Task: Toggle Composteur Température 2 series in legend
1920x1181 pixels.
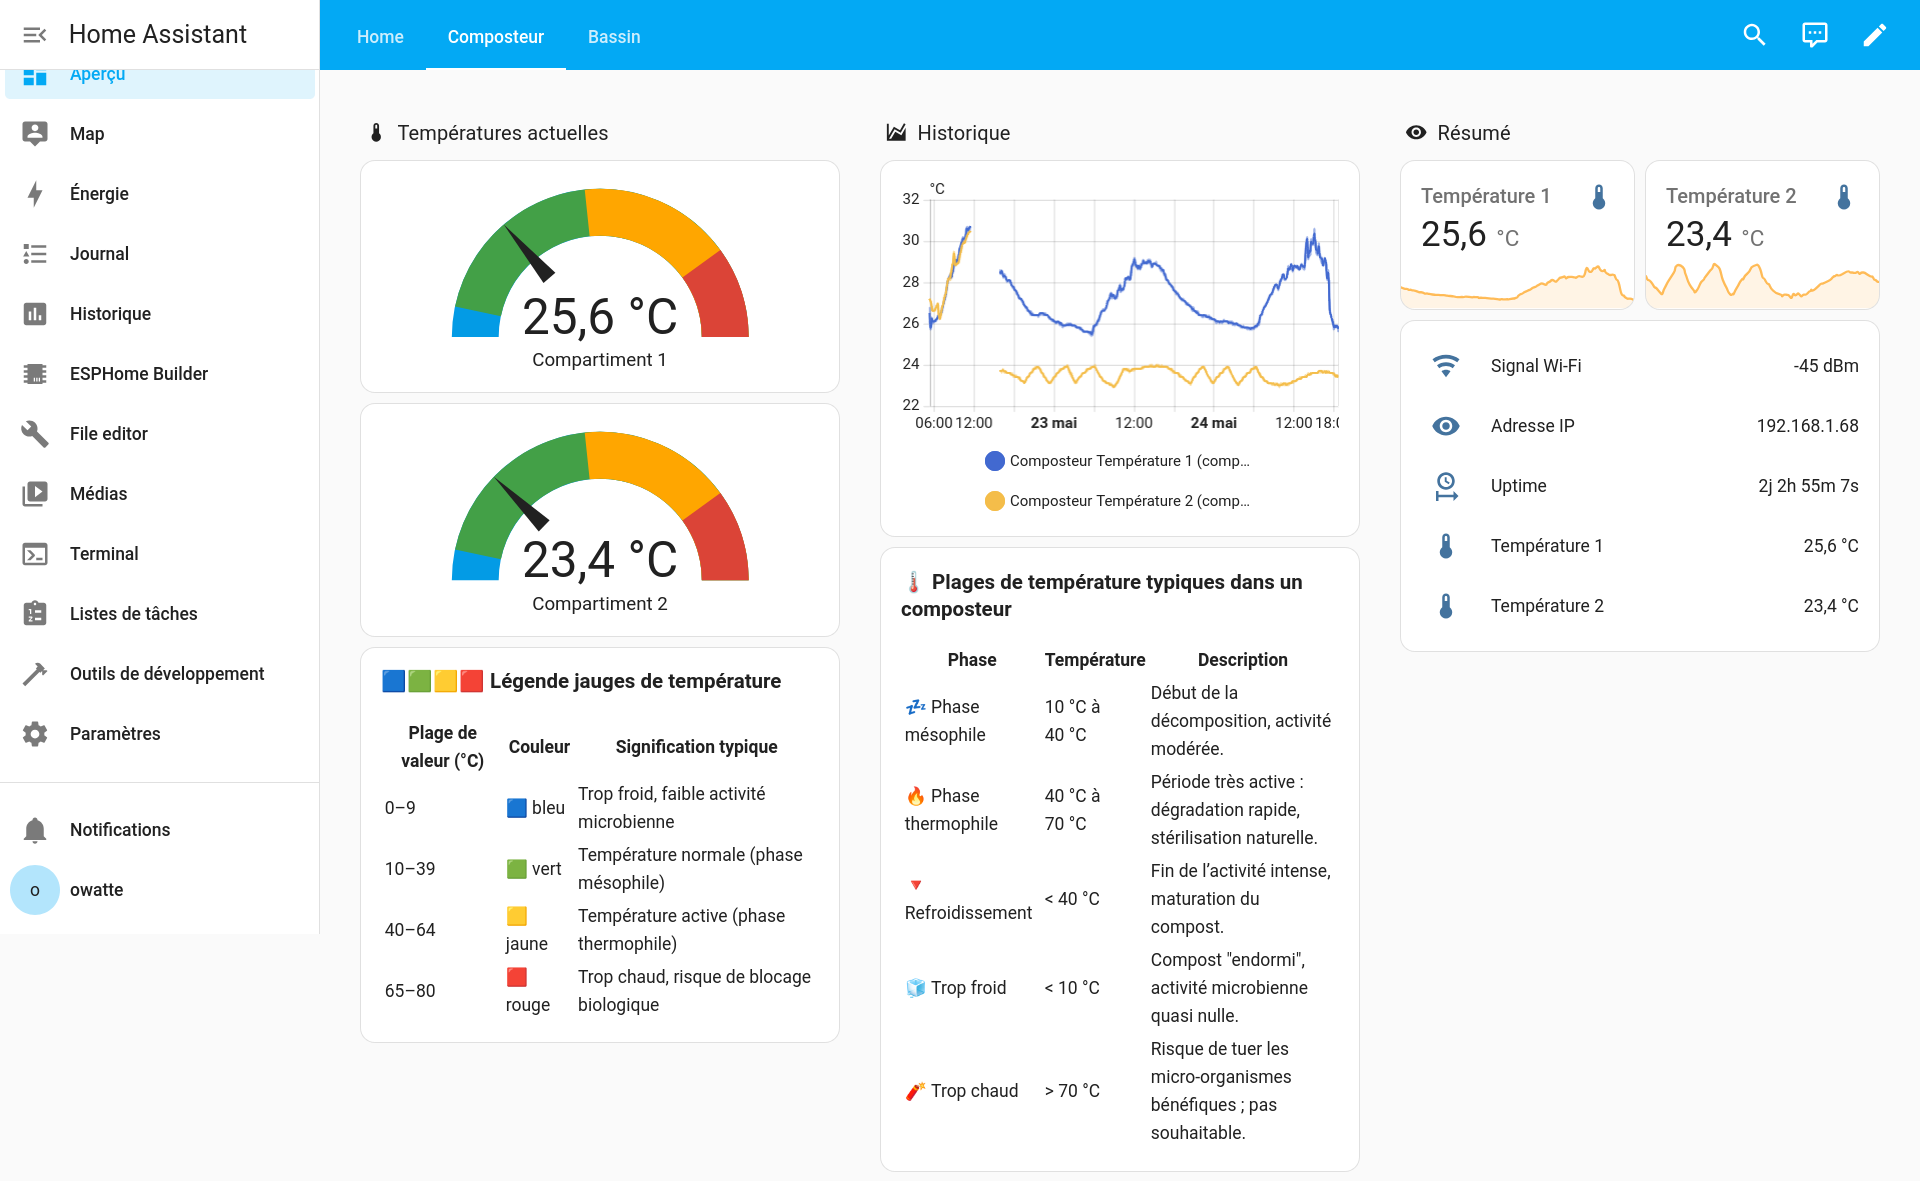Action: coord(1117,501)
